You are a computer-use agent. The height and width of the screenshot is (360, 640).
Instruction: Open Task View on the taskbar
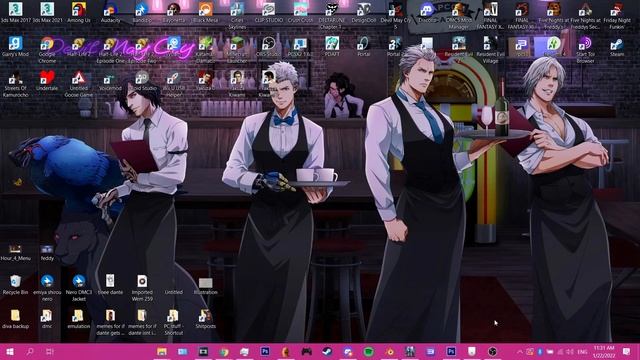tap(50, 351)
